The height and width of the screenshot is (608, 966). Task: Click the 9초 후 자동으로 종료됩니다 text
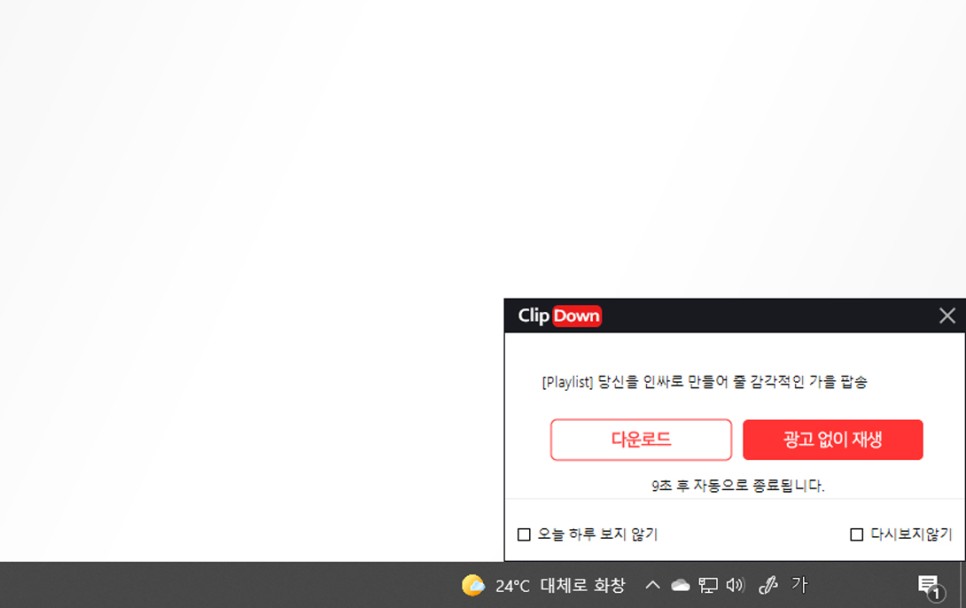tap(737, 485)
